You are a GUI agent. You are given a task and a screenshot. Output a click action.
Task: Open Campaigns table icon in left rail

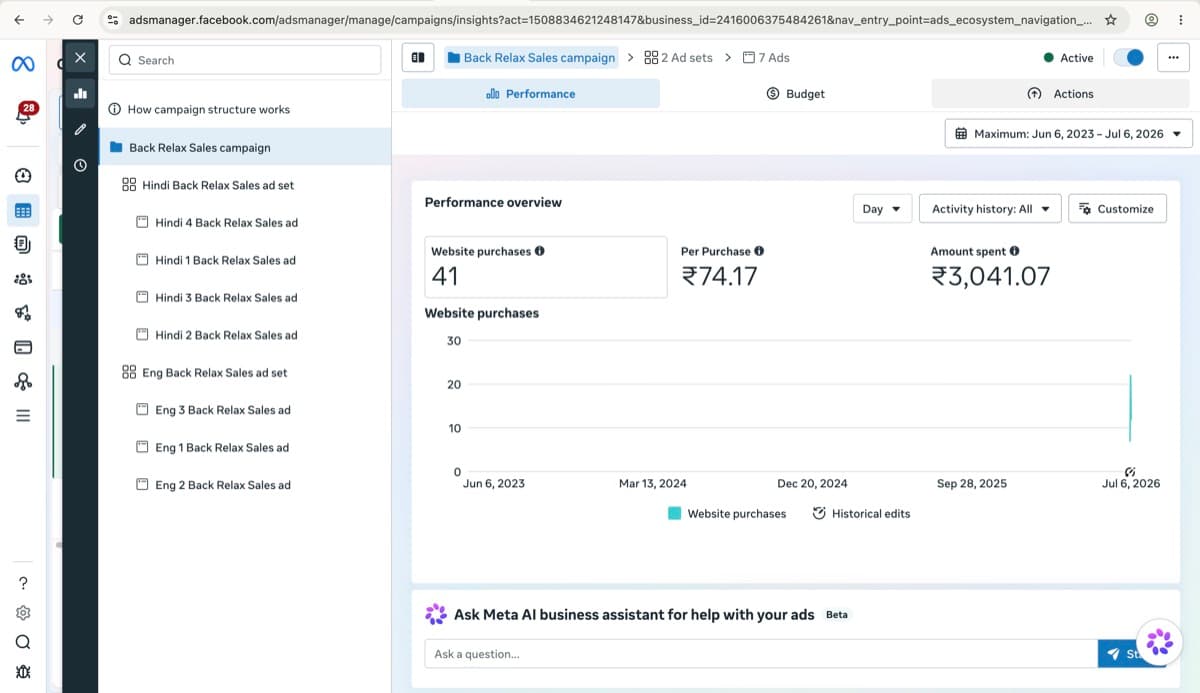point(23,211)
